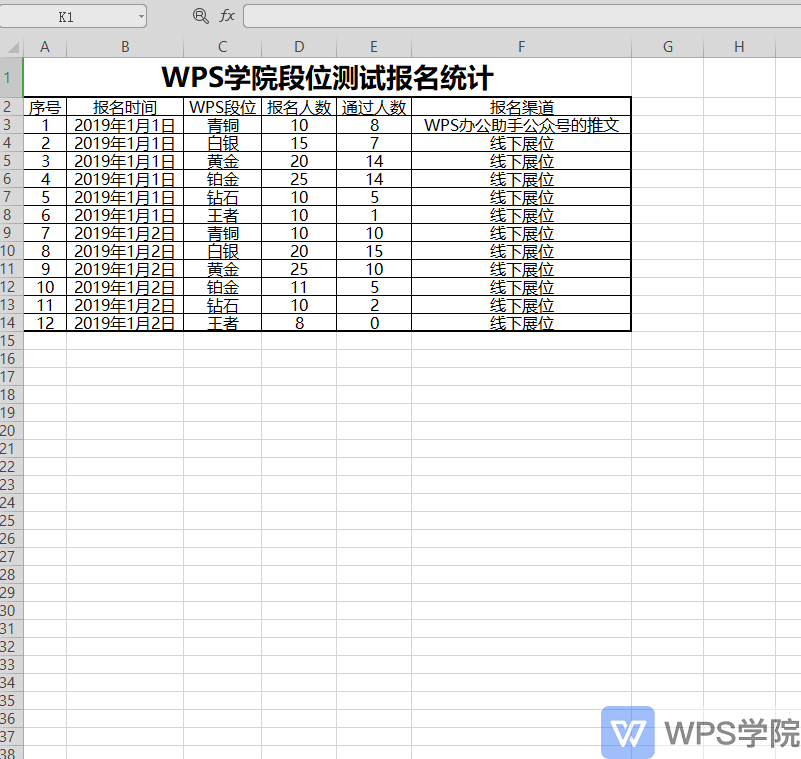Select column A header

pos(45,47)
